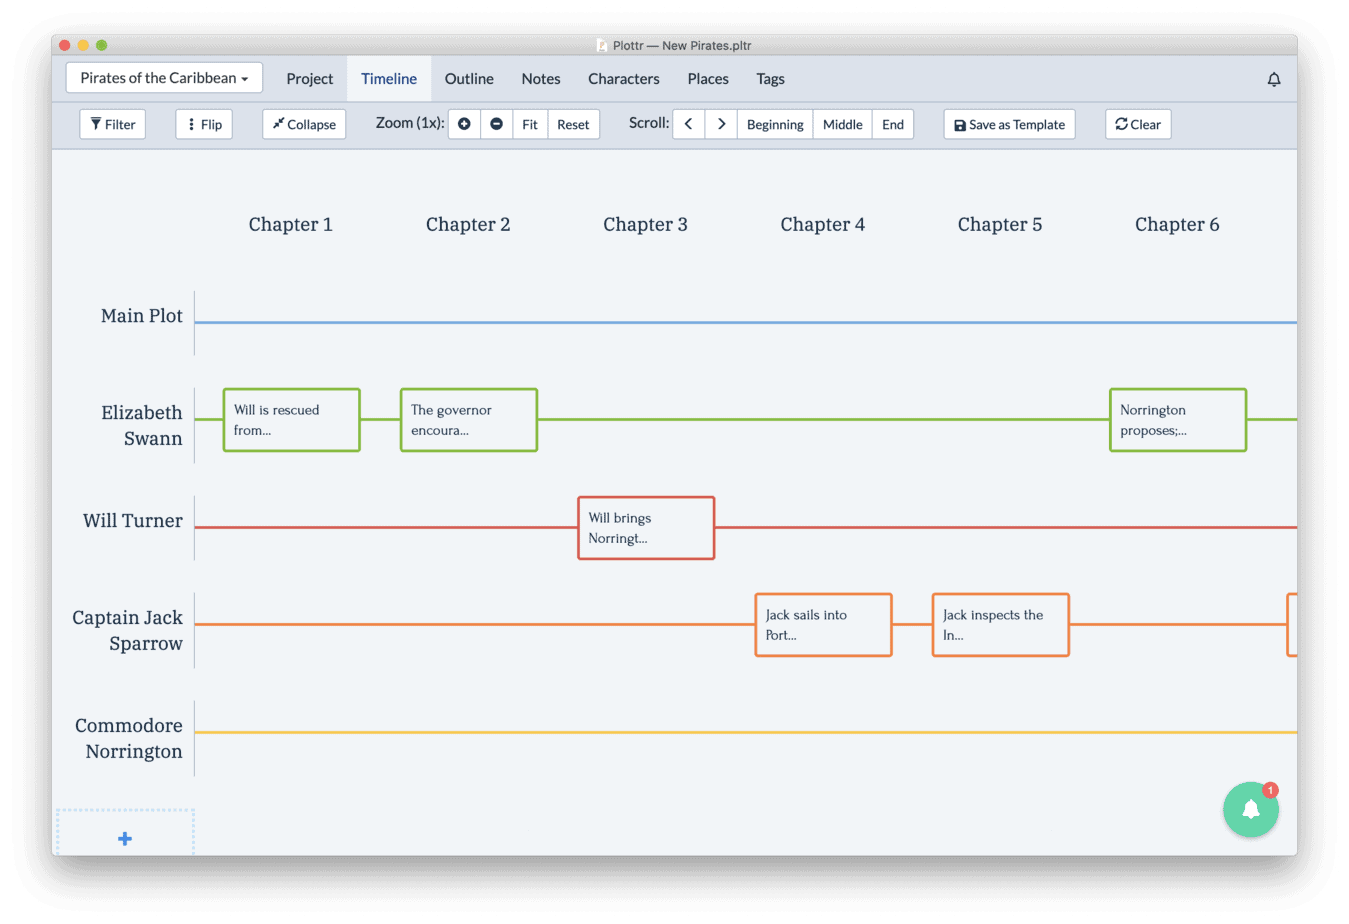Viewport: 1349px width, 924px height.
Task: Switch to the Places tab
Action: tap(708, 79)
